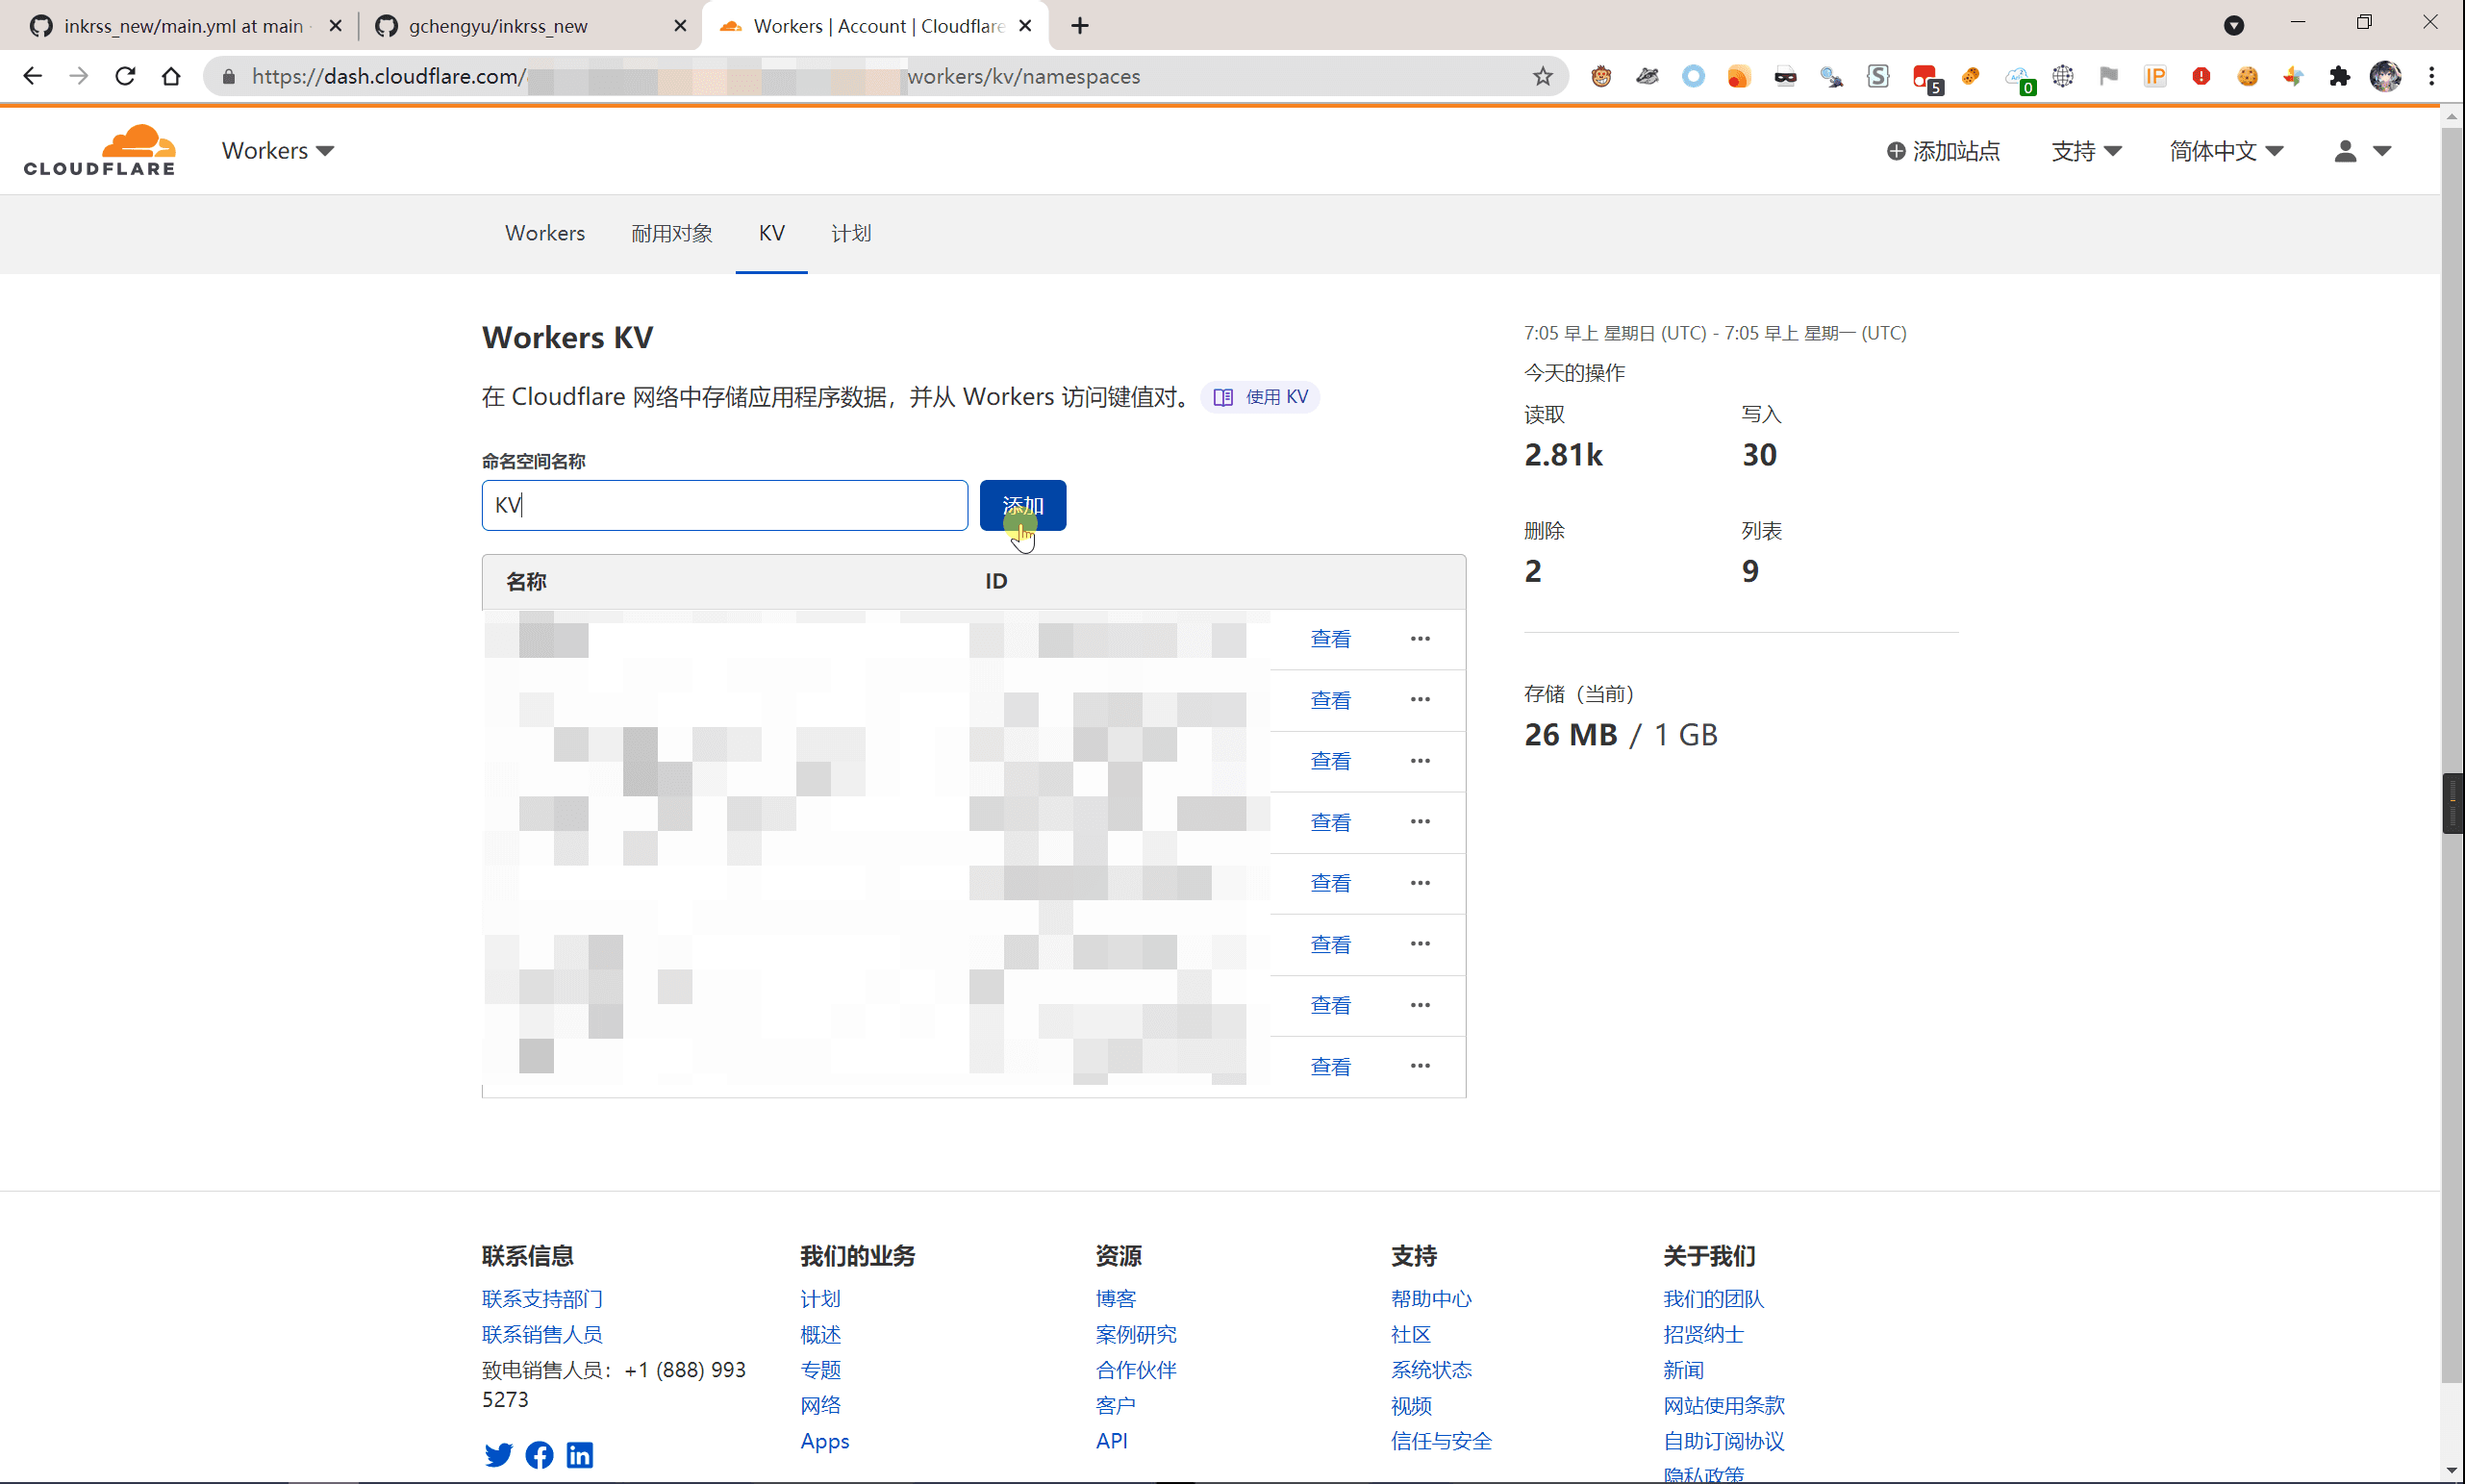Open 联系销售人员 footer link
Screen dimensions: 2465x1484
(x=542, y=1334)
